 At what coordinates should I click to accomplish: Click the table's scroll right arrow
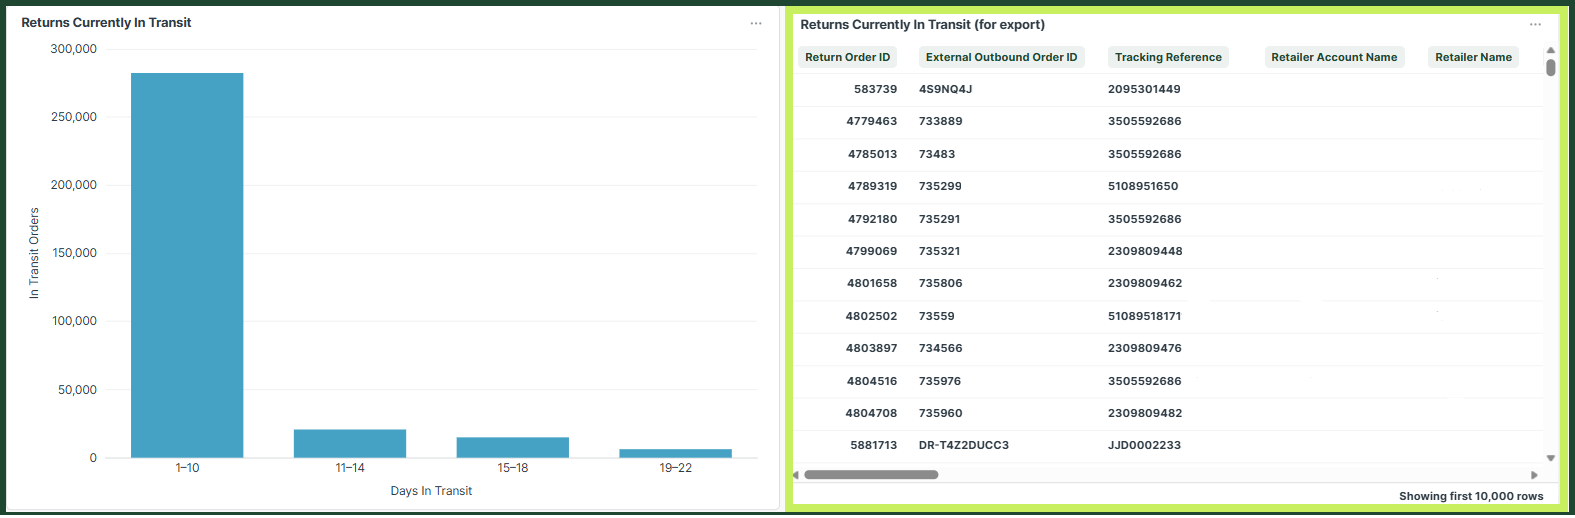pos(1534,475)
